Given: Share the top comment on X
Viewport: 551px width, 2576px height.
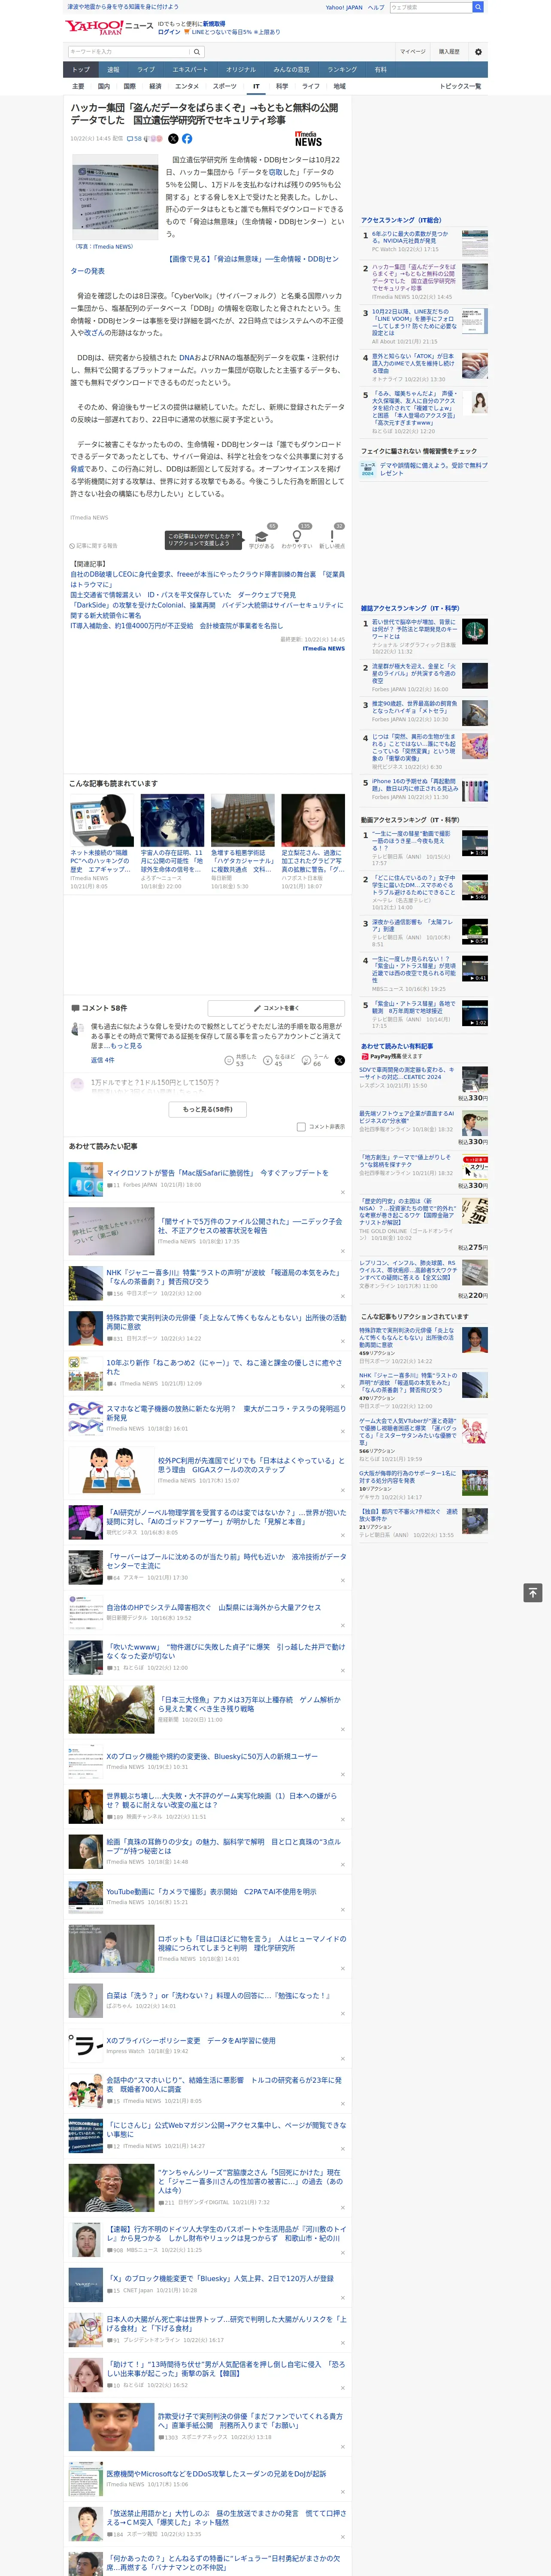Looking at the screenshot, I should coord(340,1060).
